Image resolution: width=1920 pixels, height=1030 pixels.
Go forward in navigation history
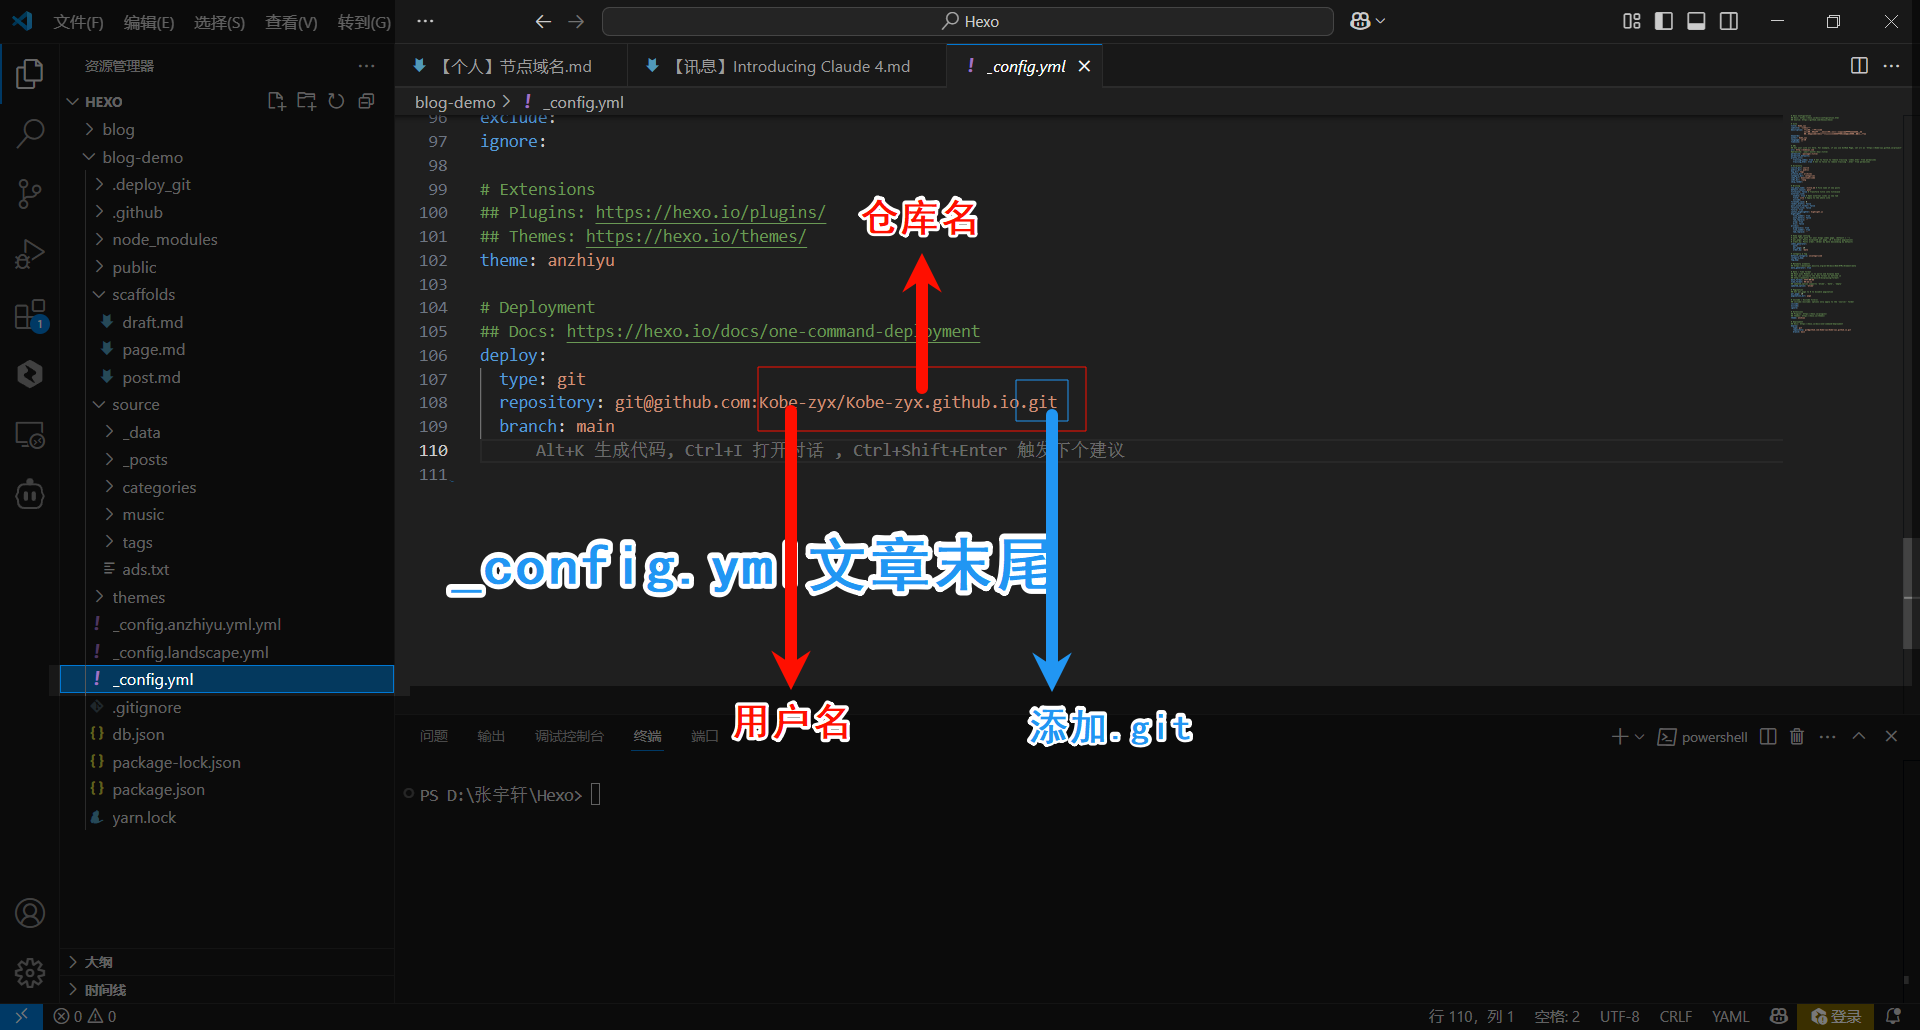click(576, 21)
